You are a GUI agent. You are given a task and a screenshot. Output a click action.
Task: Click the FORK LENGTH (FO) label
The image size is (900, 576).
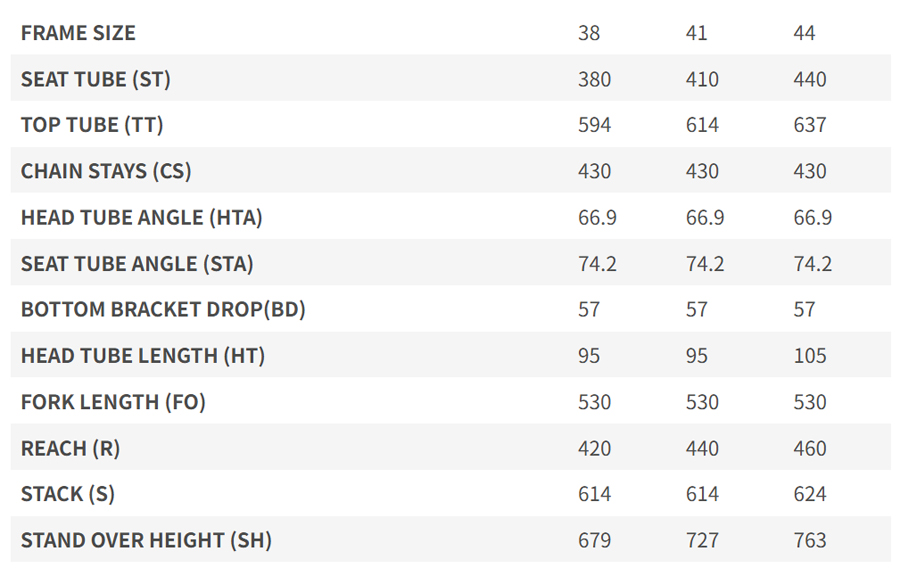tap(113, 402)
